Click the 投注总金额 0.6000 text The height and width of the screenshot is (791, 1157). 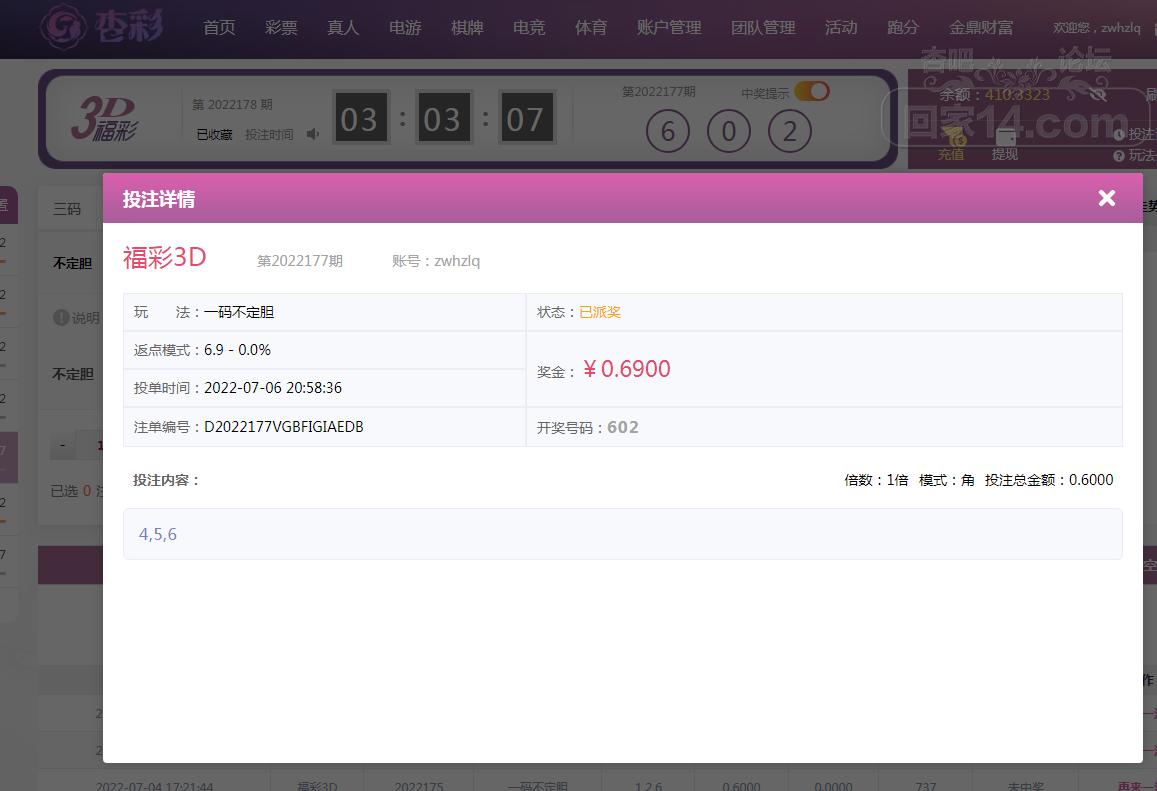tap(1049, 480)
